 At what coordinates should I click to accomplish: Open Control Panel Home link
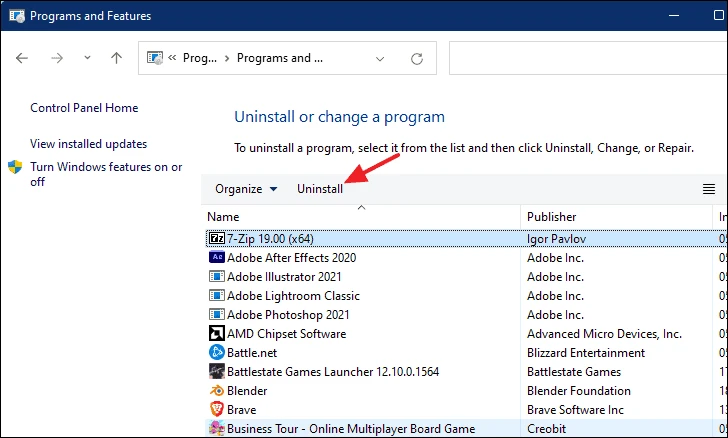click(84, 108)
